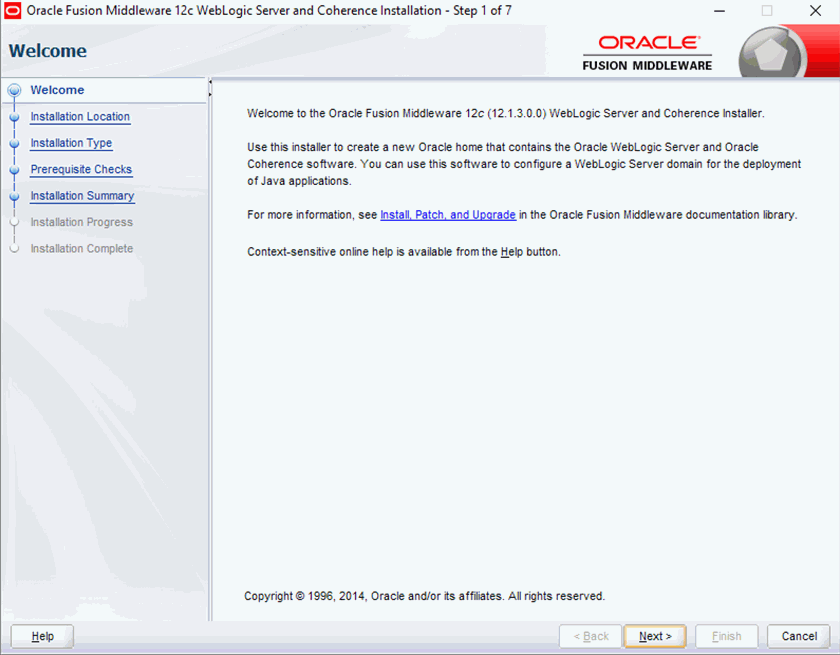Open the Install, Patch, and Upgrade link
Image resolution: width=840 pixels, height=655 pixels.
pyautogui.click(x=447, y=214)
